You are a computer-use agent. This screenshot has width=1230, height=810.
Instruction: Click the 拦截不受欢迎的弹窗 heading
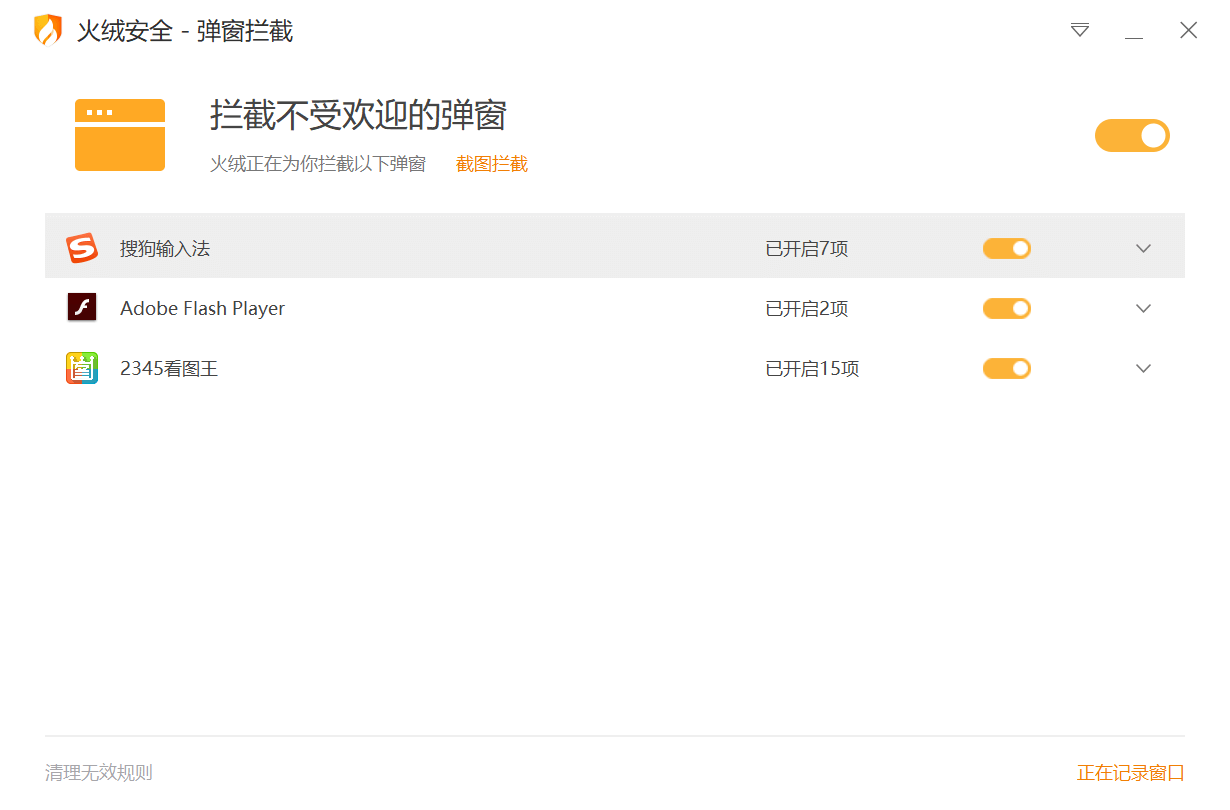(x=358, y=116)
